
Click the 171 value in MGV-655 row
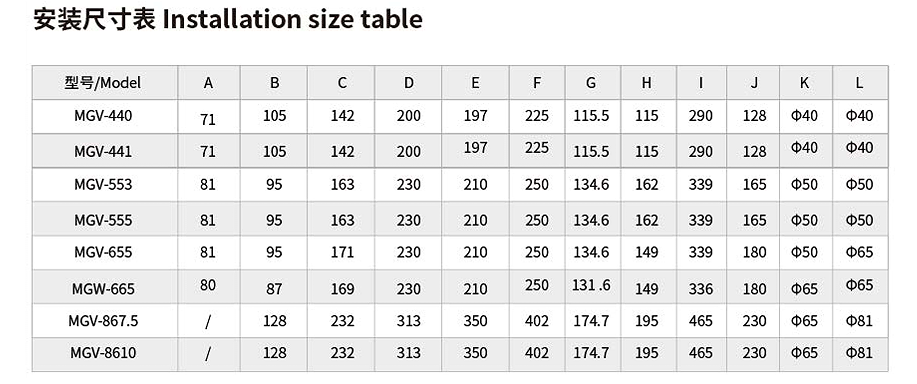click(x=342, y=252)
